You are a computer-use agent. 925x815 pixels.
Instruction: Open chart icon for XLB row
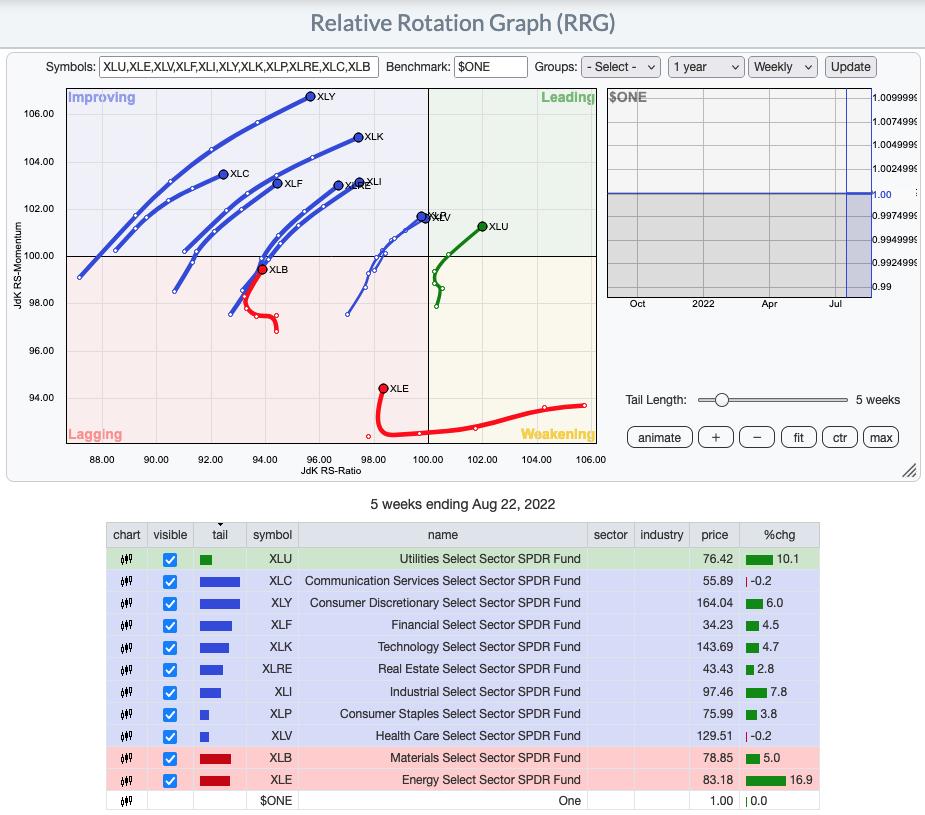tap(126, 758)
